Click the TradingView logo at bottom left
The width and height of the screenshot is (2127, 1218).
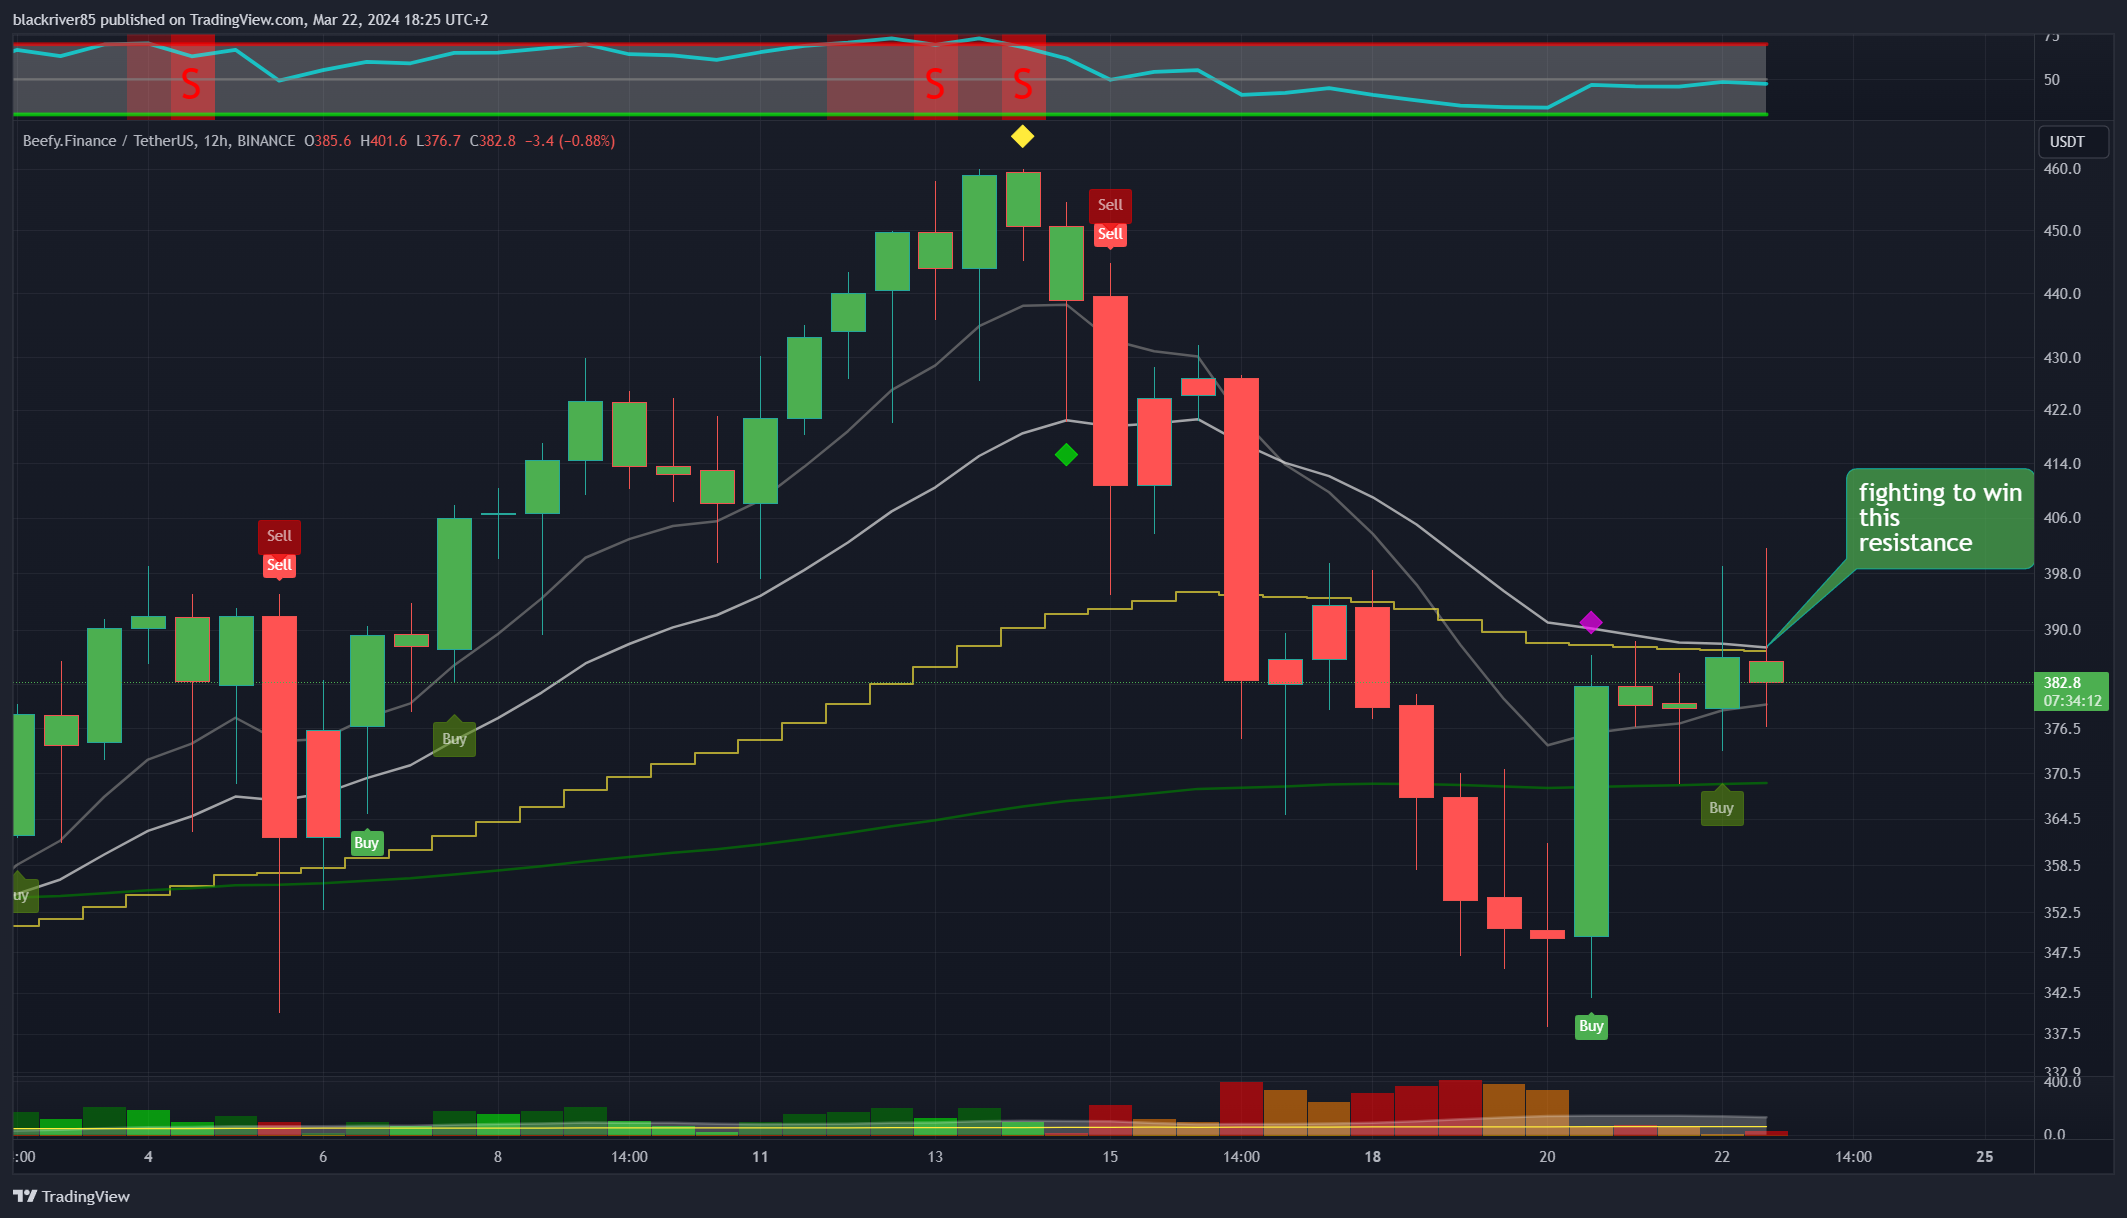click(x=71, y=1196)
